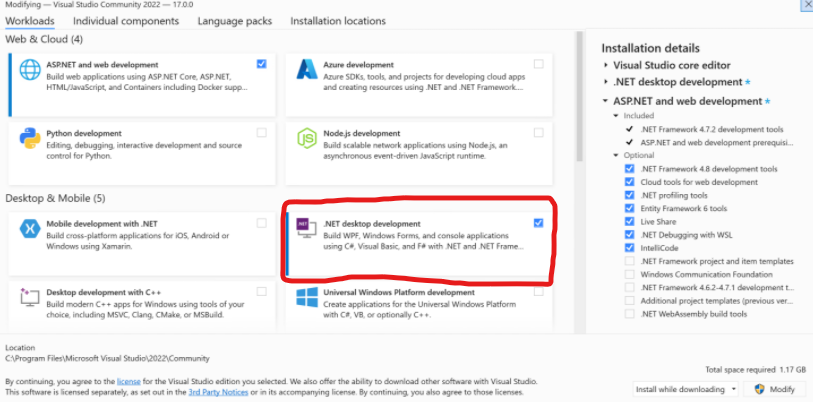Expand Visual Studio core editor details
The height and width of the screenshot is (402, 813).
point(606,65)
